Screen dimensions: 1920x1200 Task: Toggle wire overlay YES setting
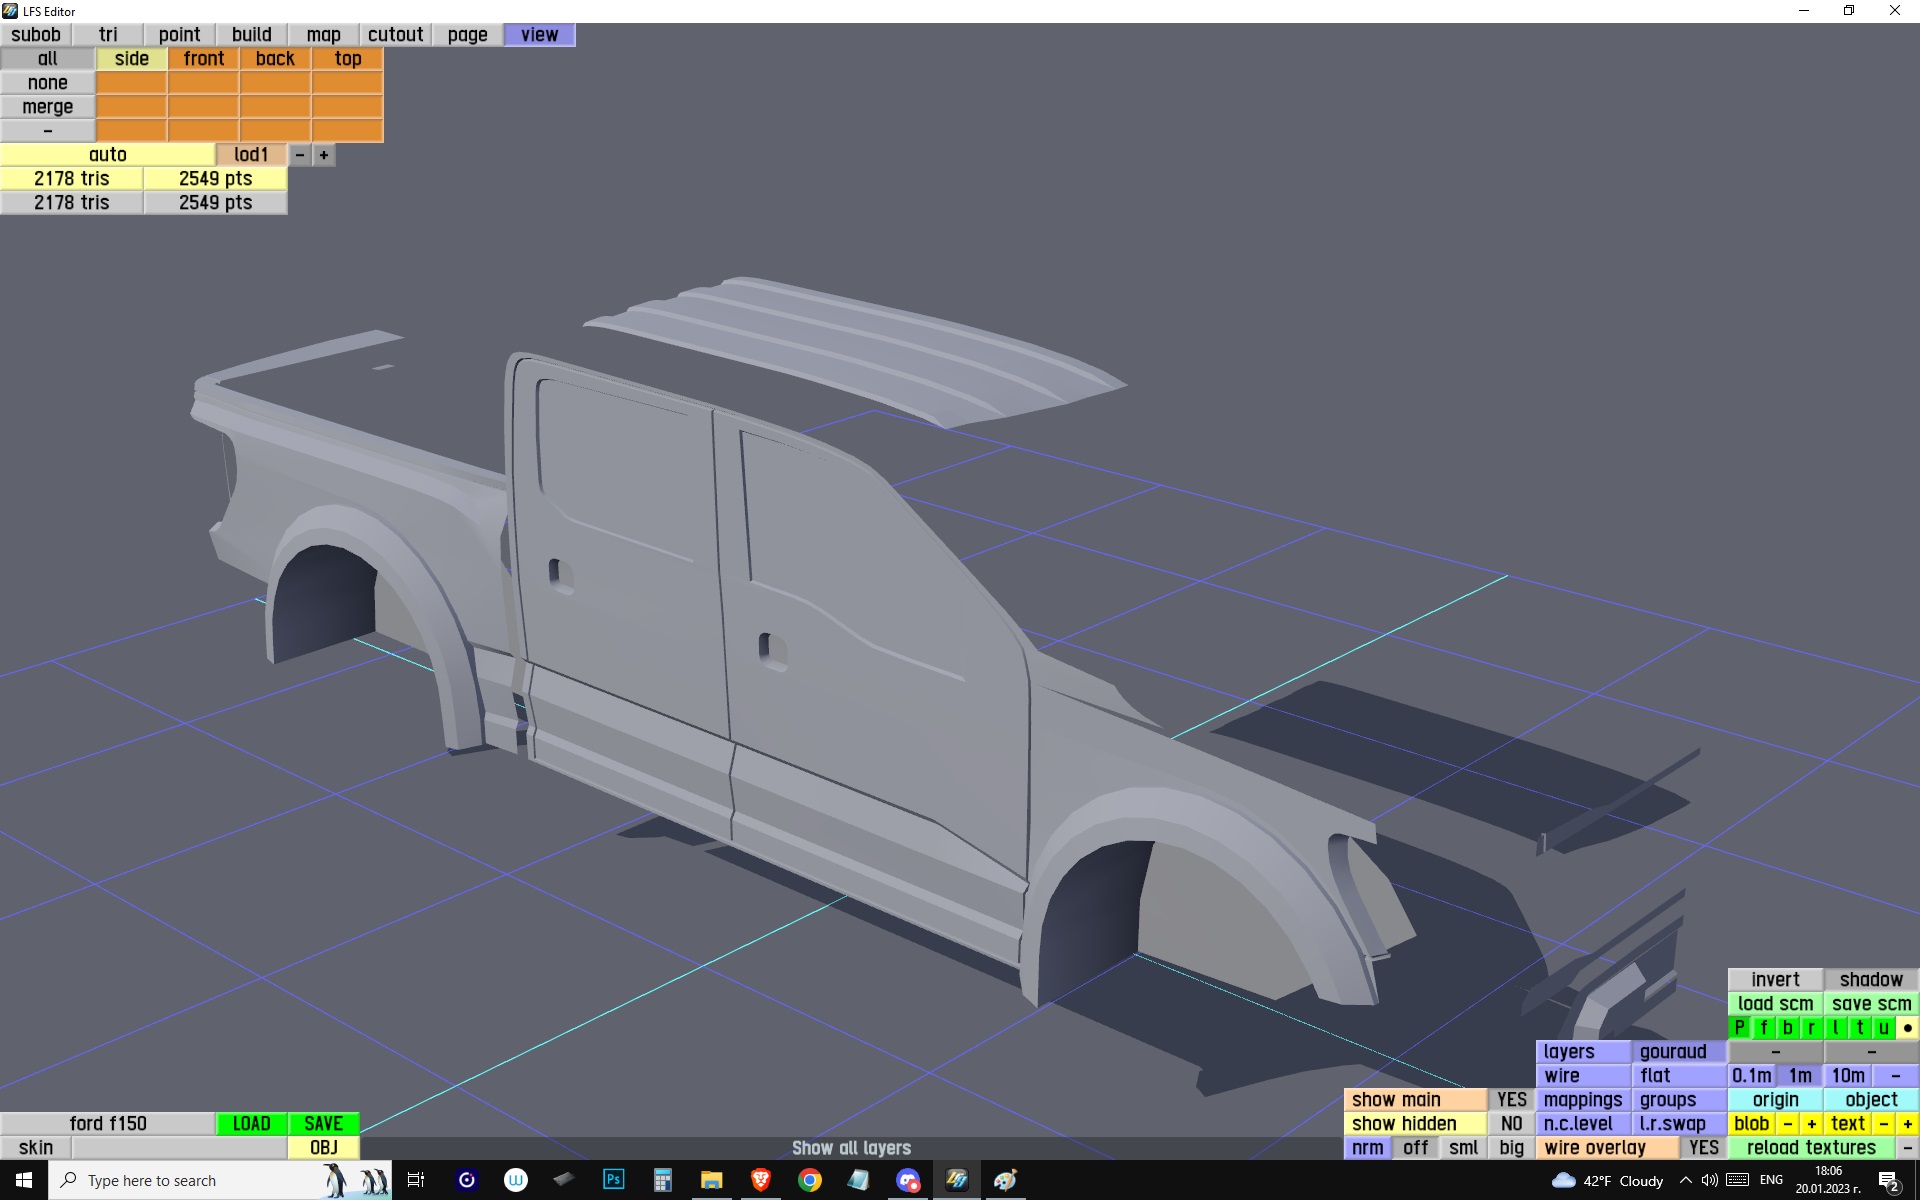(x=1703, y=1148)
